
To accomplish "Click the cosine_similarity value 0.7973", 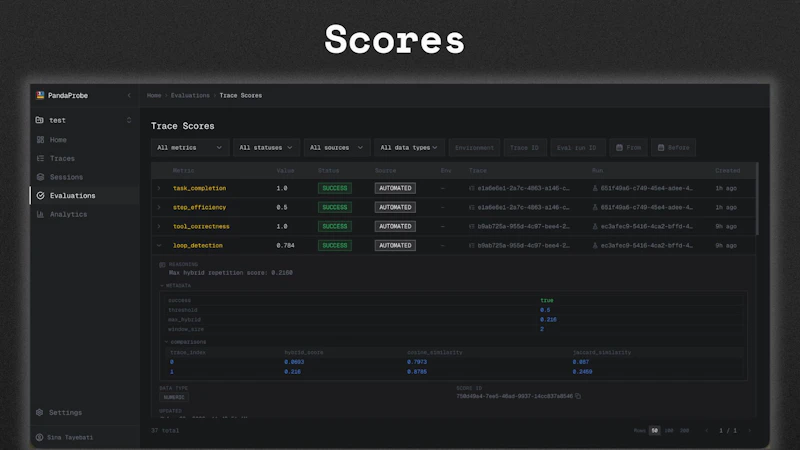I will 417,362.
